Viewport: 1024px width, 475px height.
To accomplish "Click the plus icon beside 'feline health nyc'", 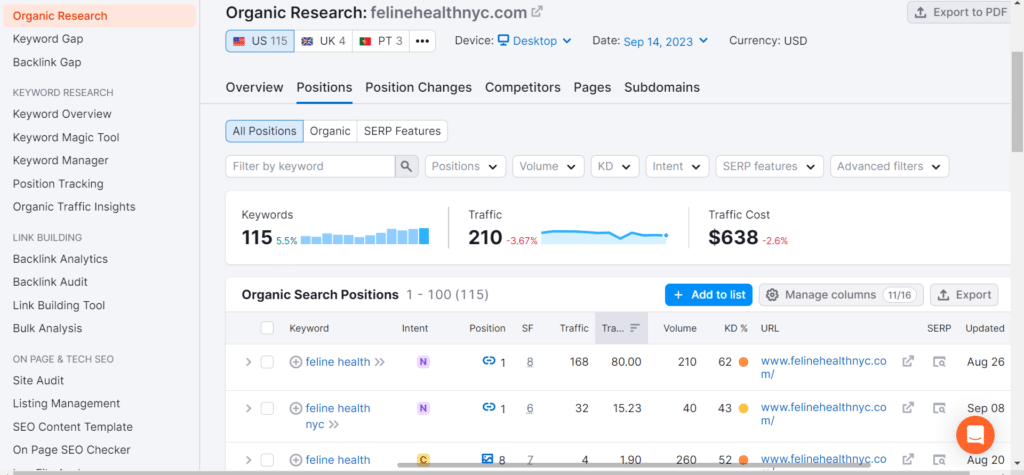I will point(296,408).
